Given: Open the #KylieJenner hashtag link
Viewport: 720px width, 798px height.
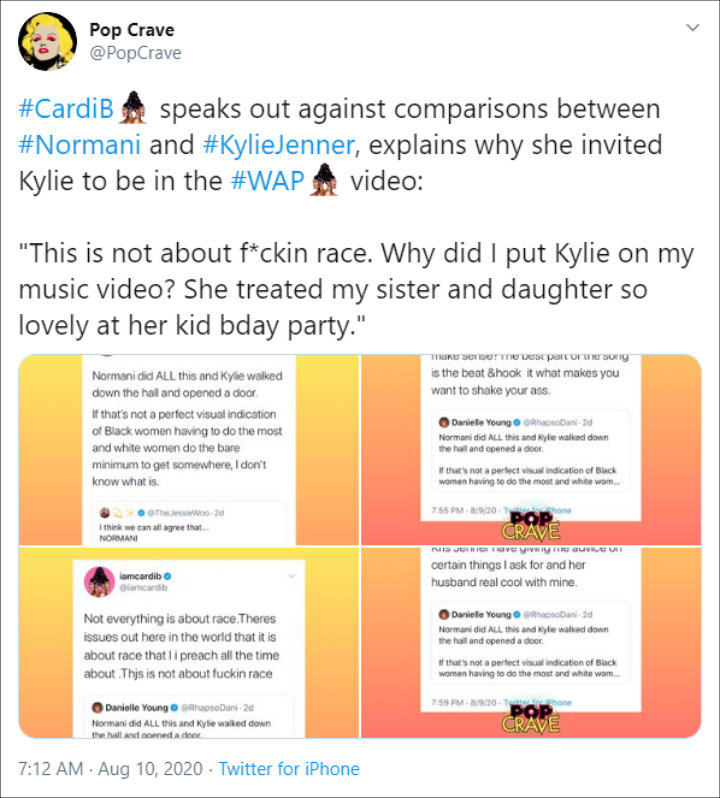Looking at the screenshot, I should coord(278,145).
